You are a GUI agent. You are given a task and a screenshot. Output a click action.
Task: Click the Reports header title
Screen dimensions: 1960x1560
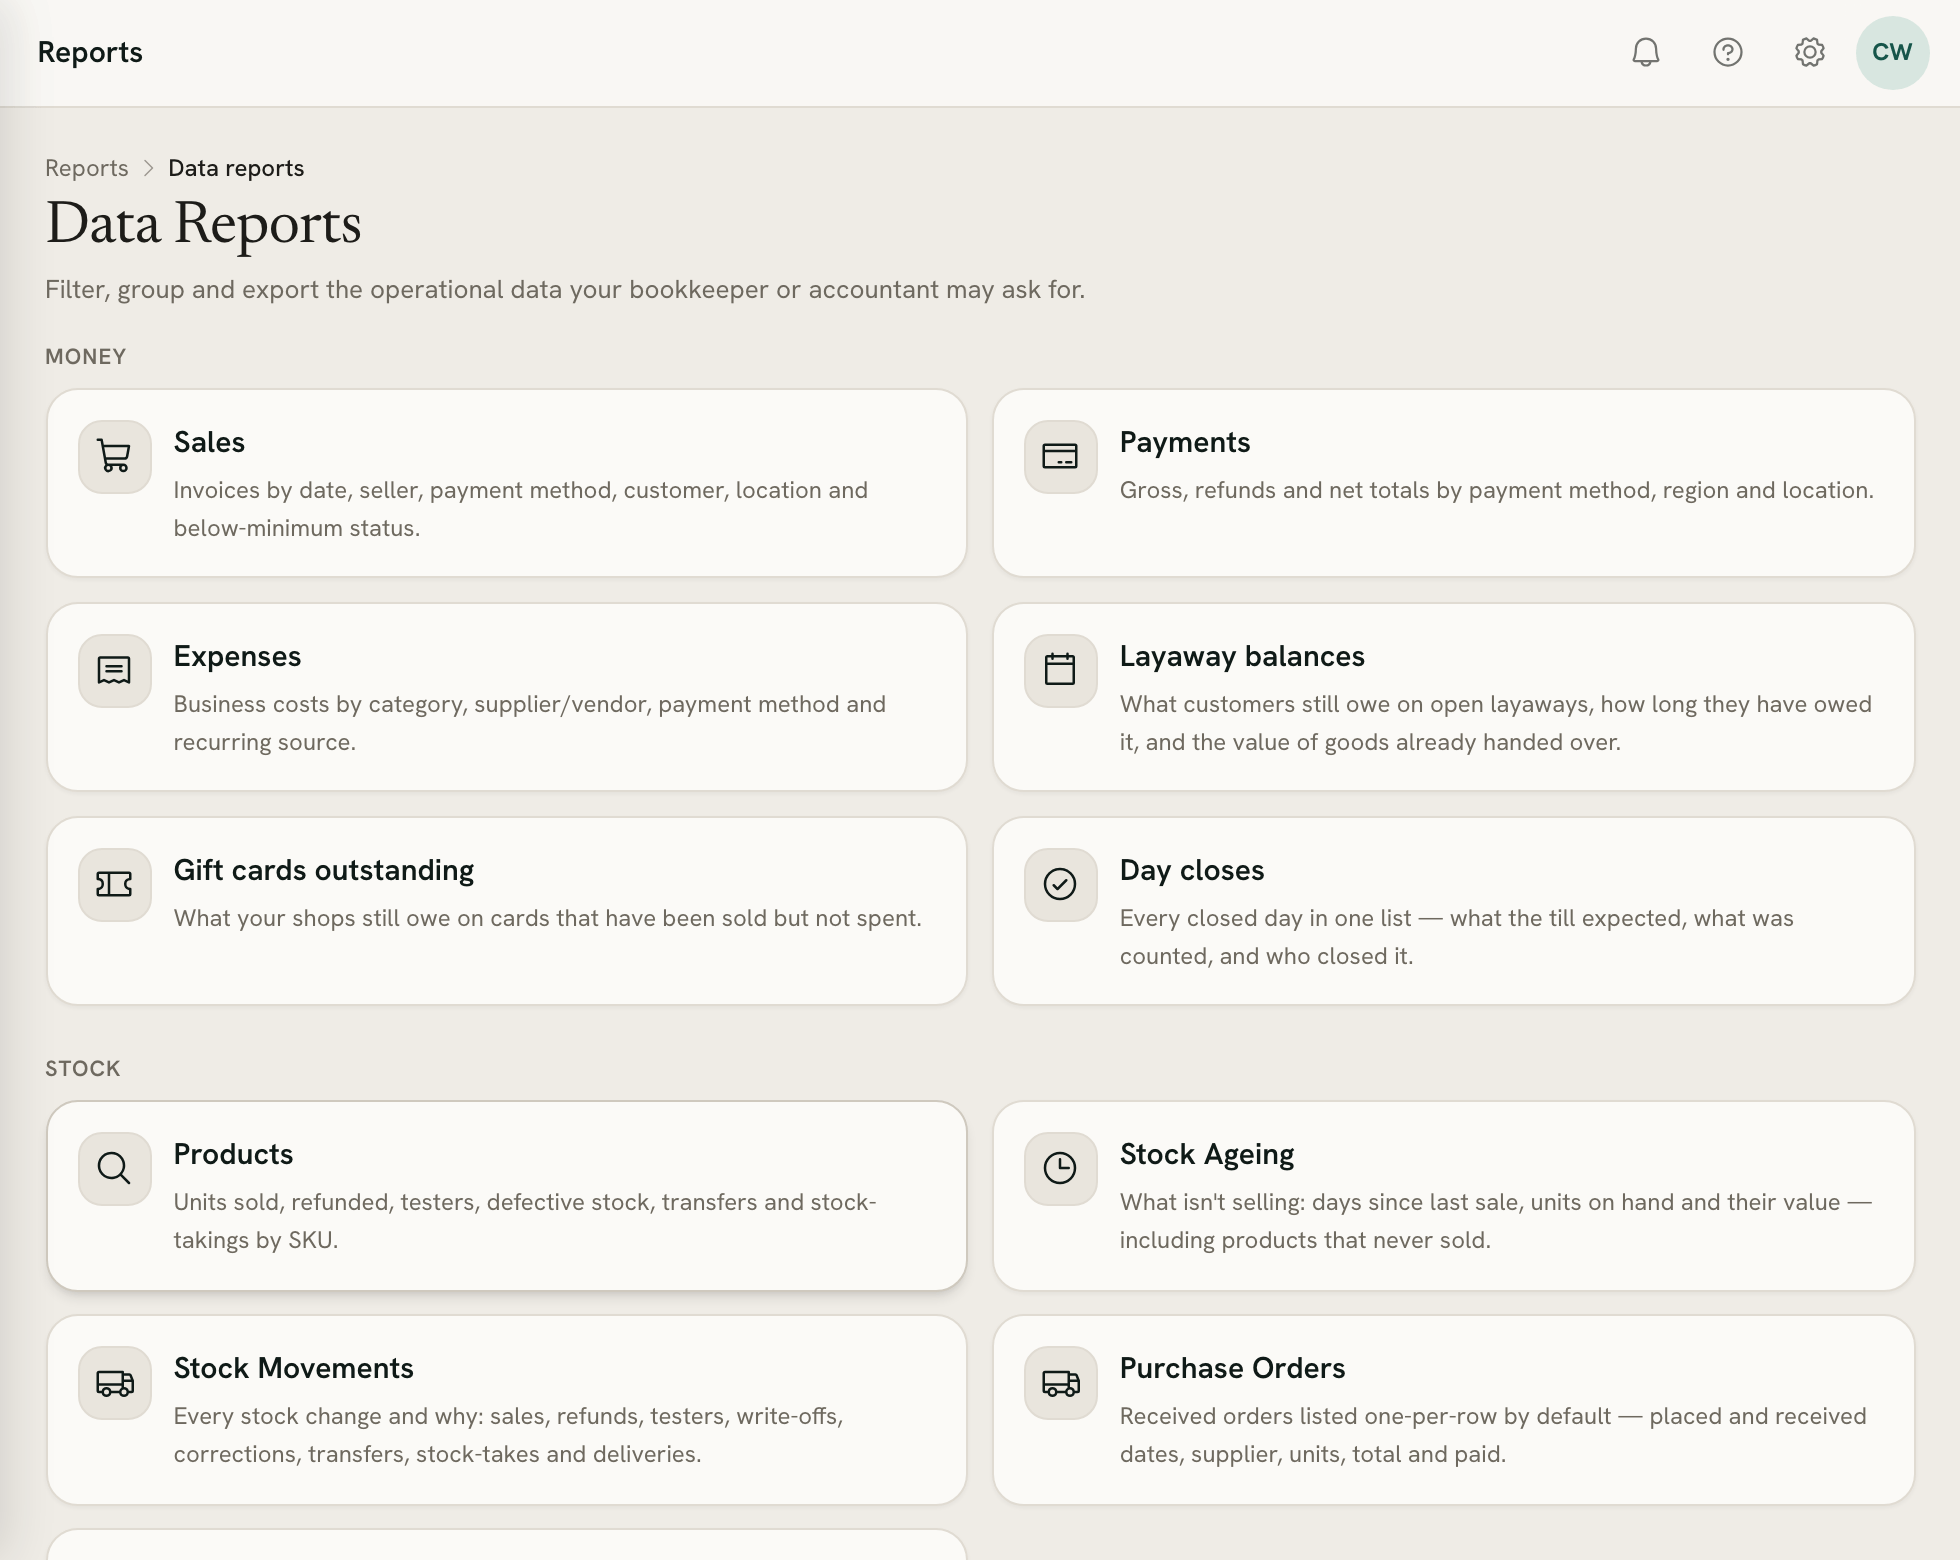pos(90,52)
